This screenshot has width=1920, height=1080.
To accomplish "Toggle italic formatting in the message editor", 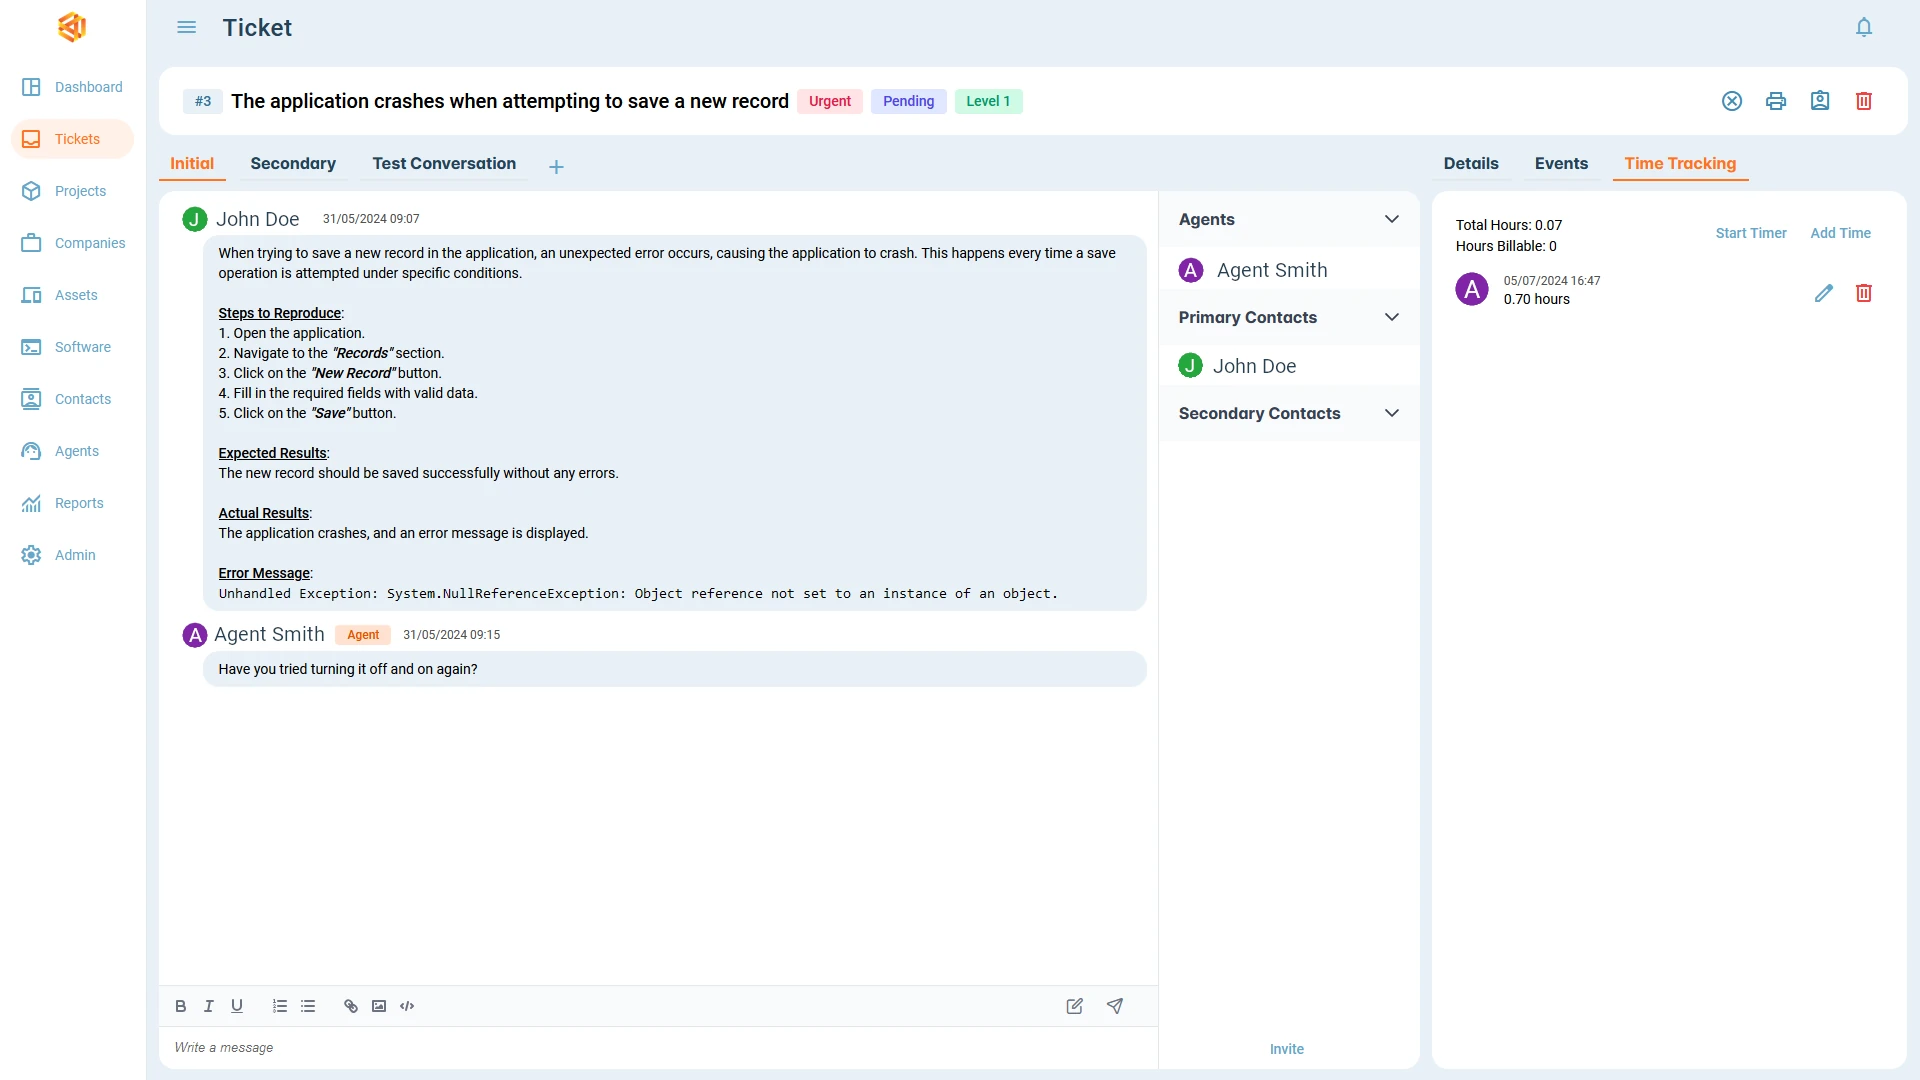I will point(208,1006).
